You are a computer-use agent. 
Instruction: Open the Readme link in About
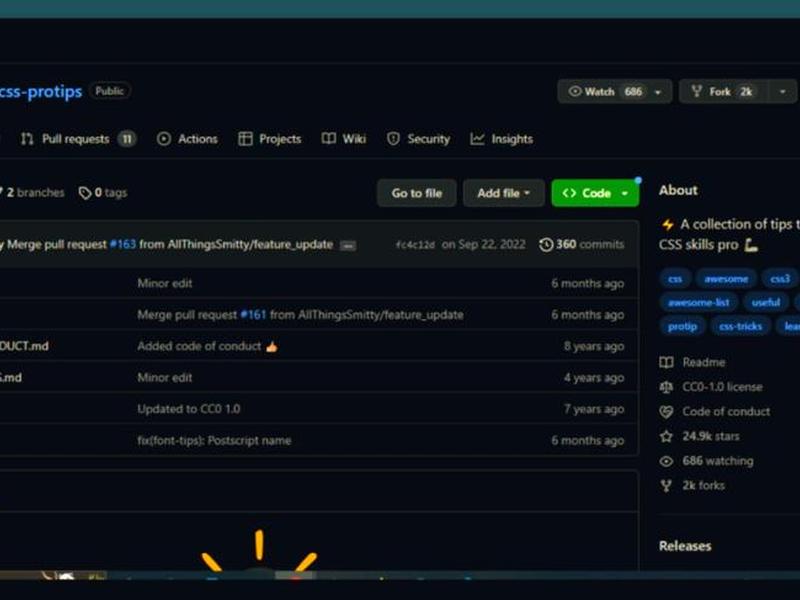pos(704,363)
